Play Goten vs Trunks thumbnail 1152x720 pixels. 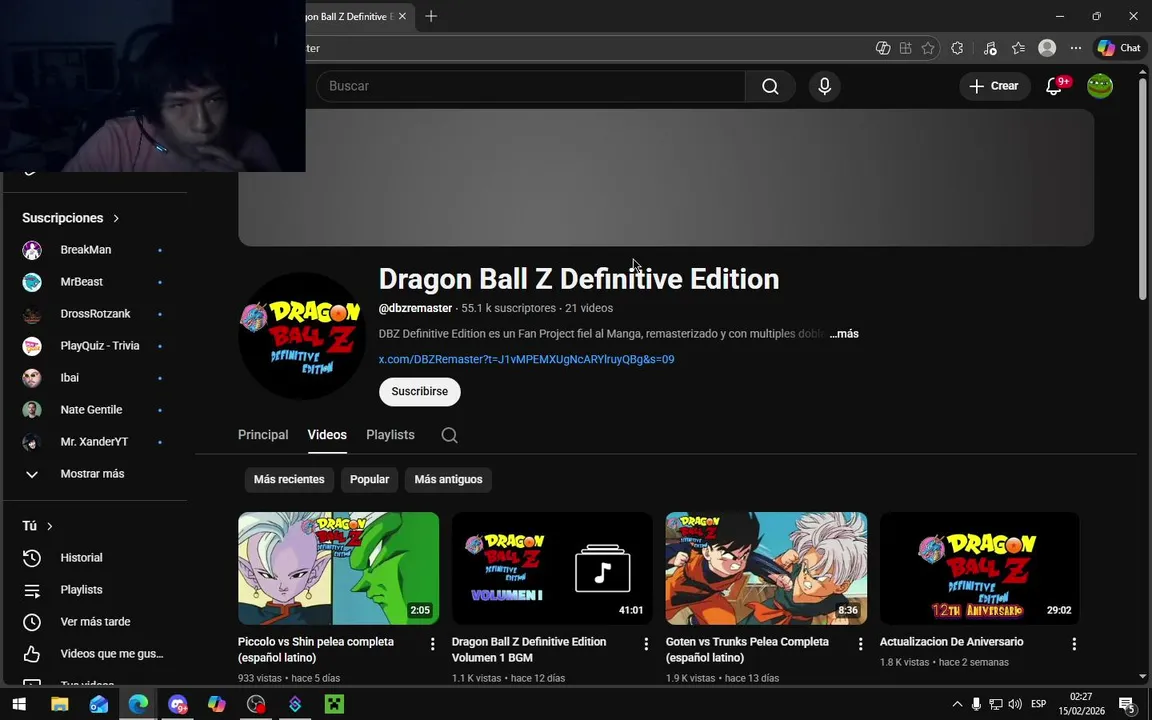[x=766, y=569]
